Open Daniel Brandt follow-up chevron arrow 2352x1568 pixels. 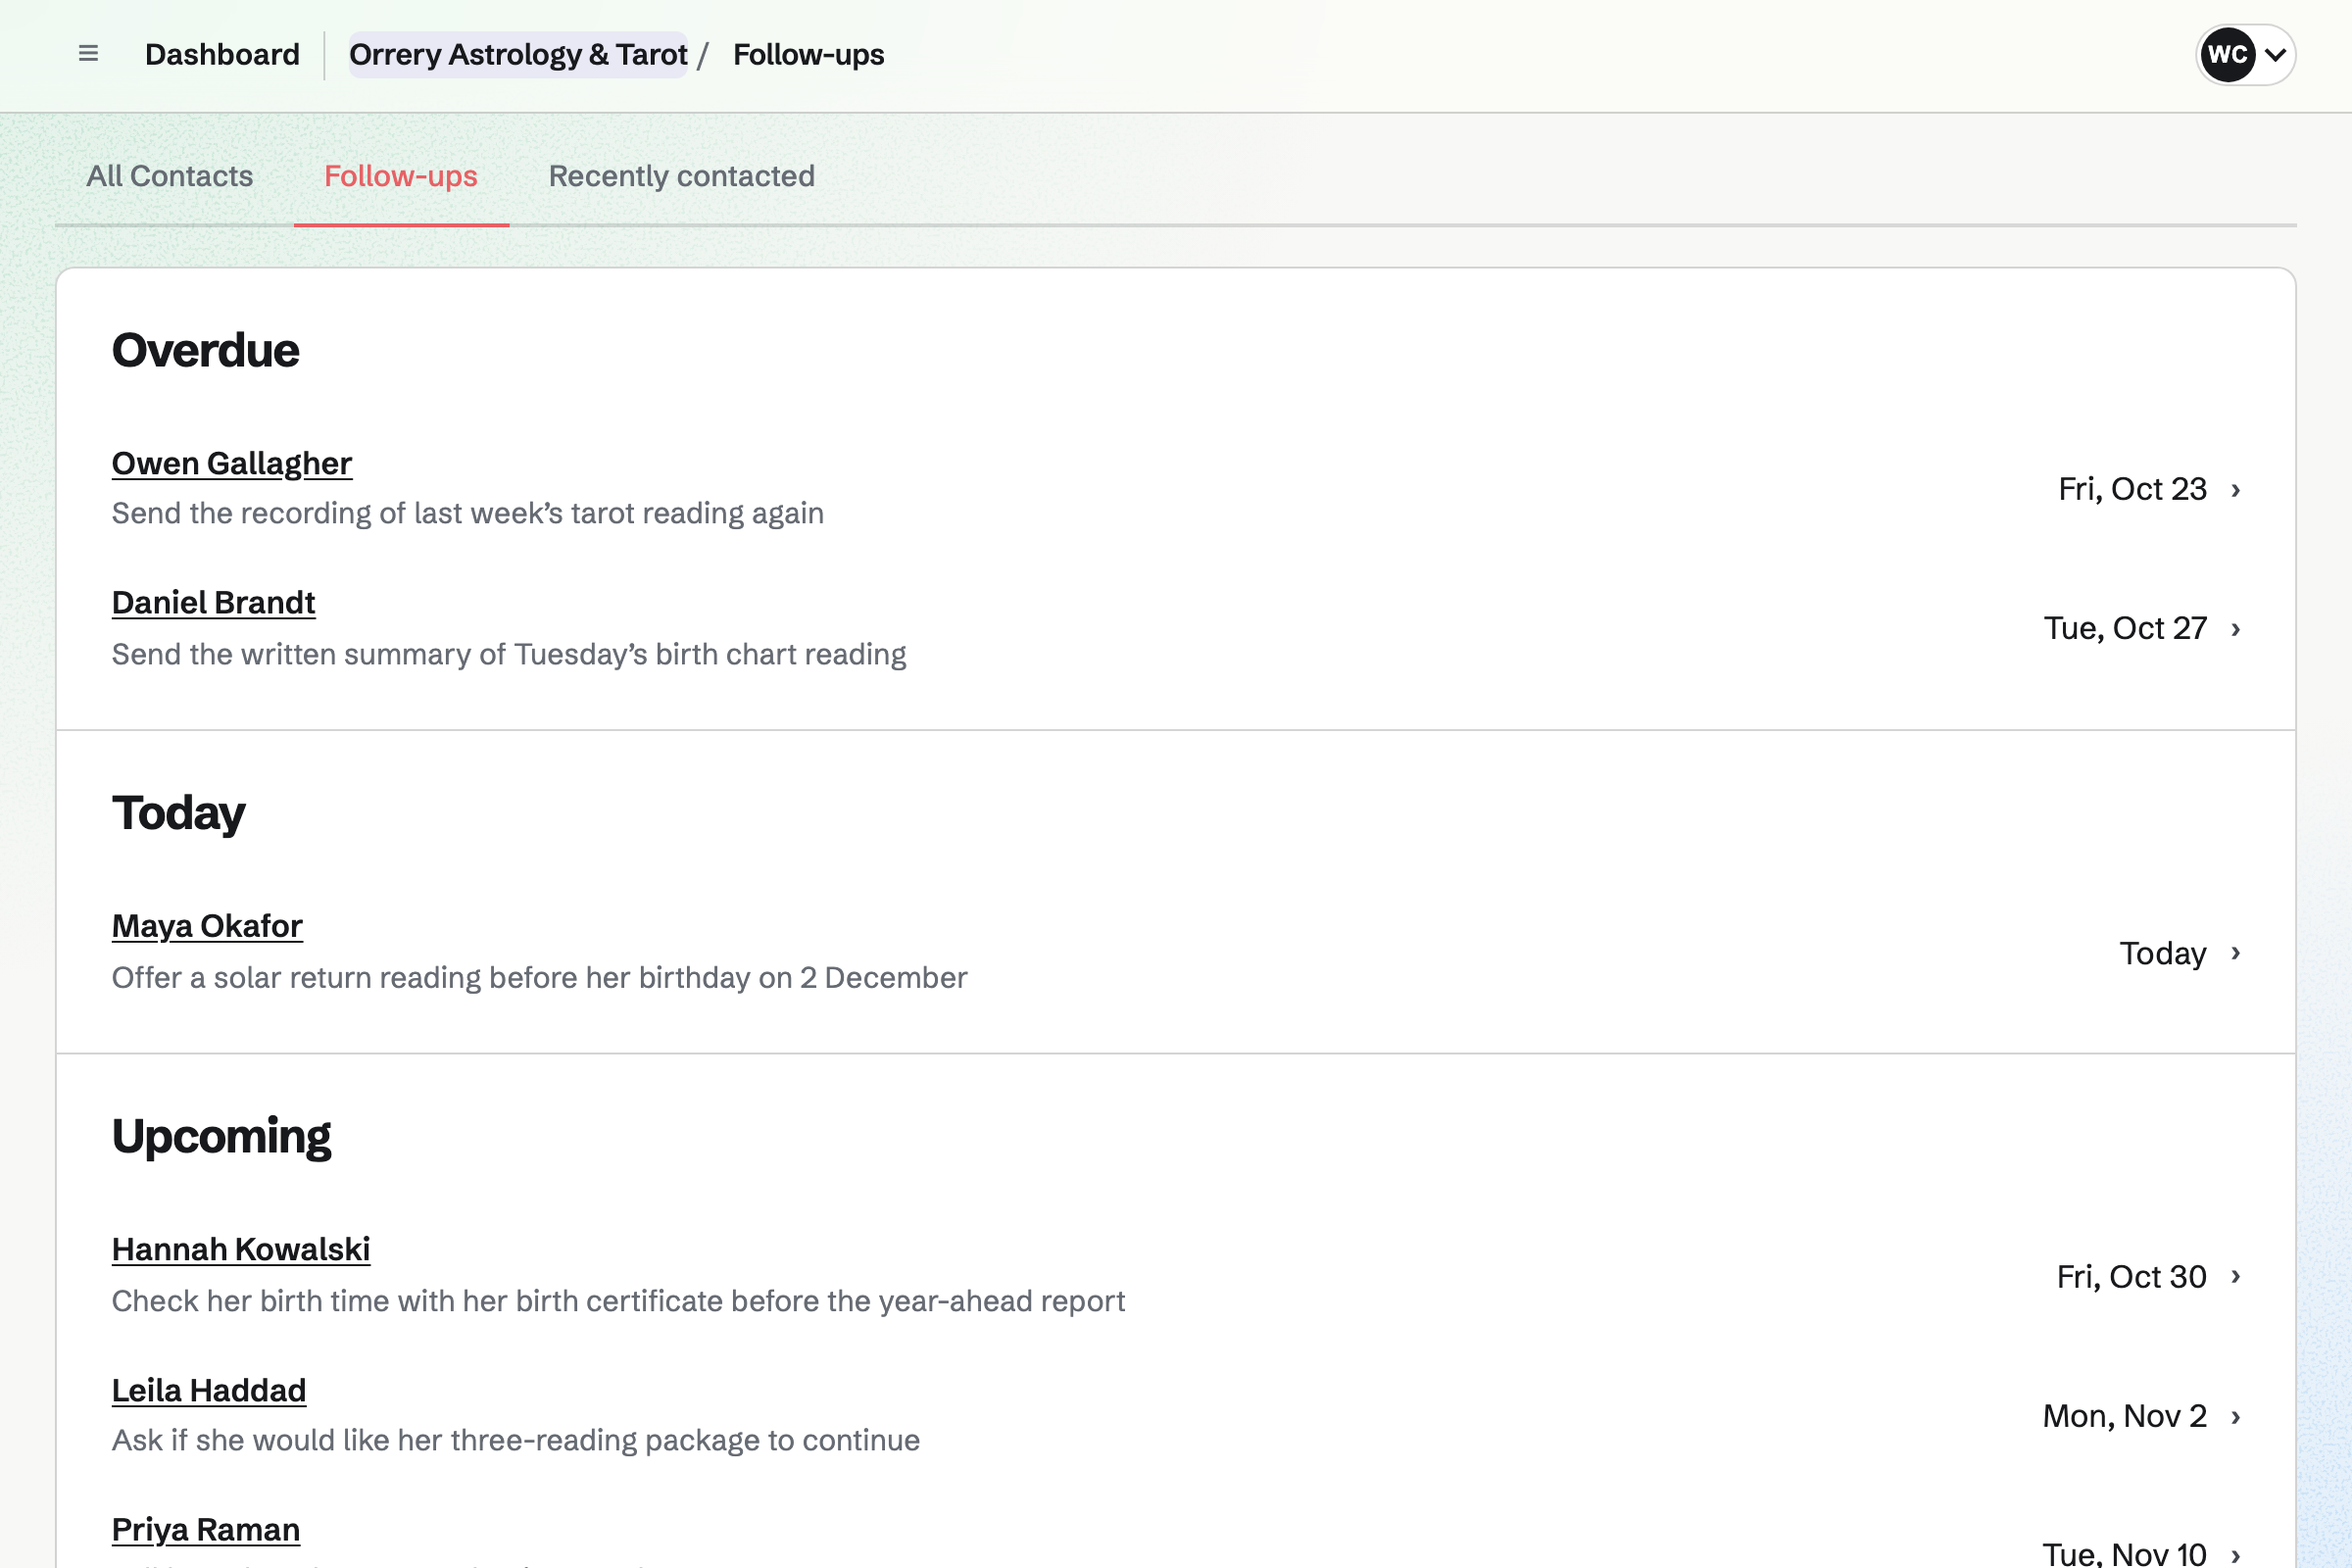(2236, 629)
